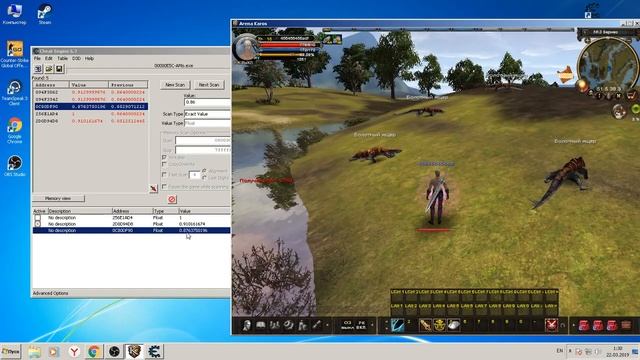Toggle Active checkbox for address 256E1AD4
The image size is (640, 360).
38,218
